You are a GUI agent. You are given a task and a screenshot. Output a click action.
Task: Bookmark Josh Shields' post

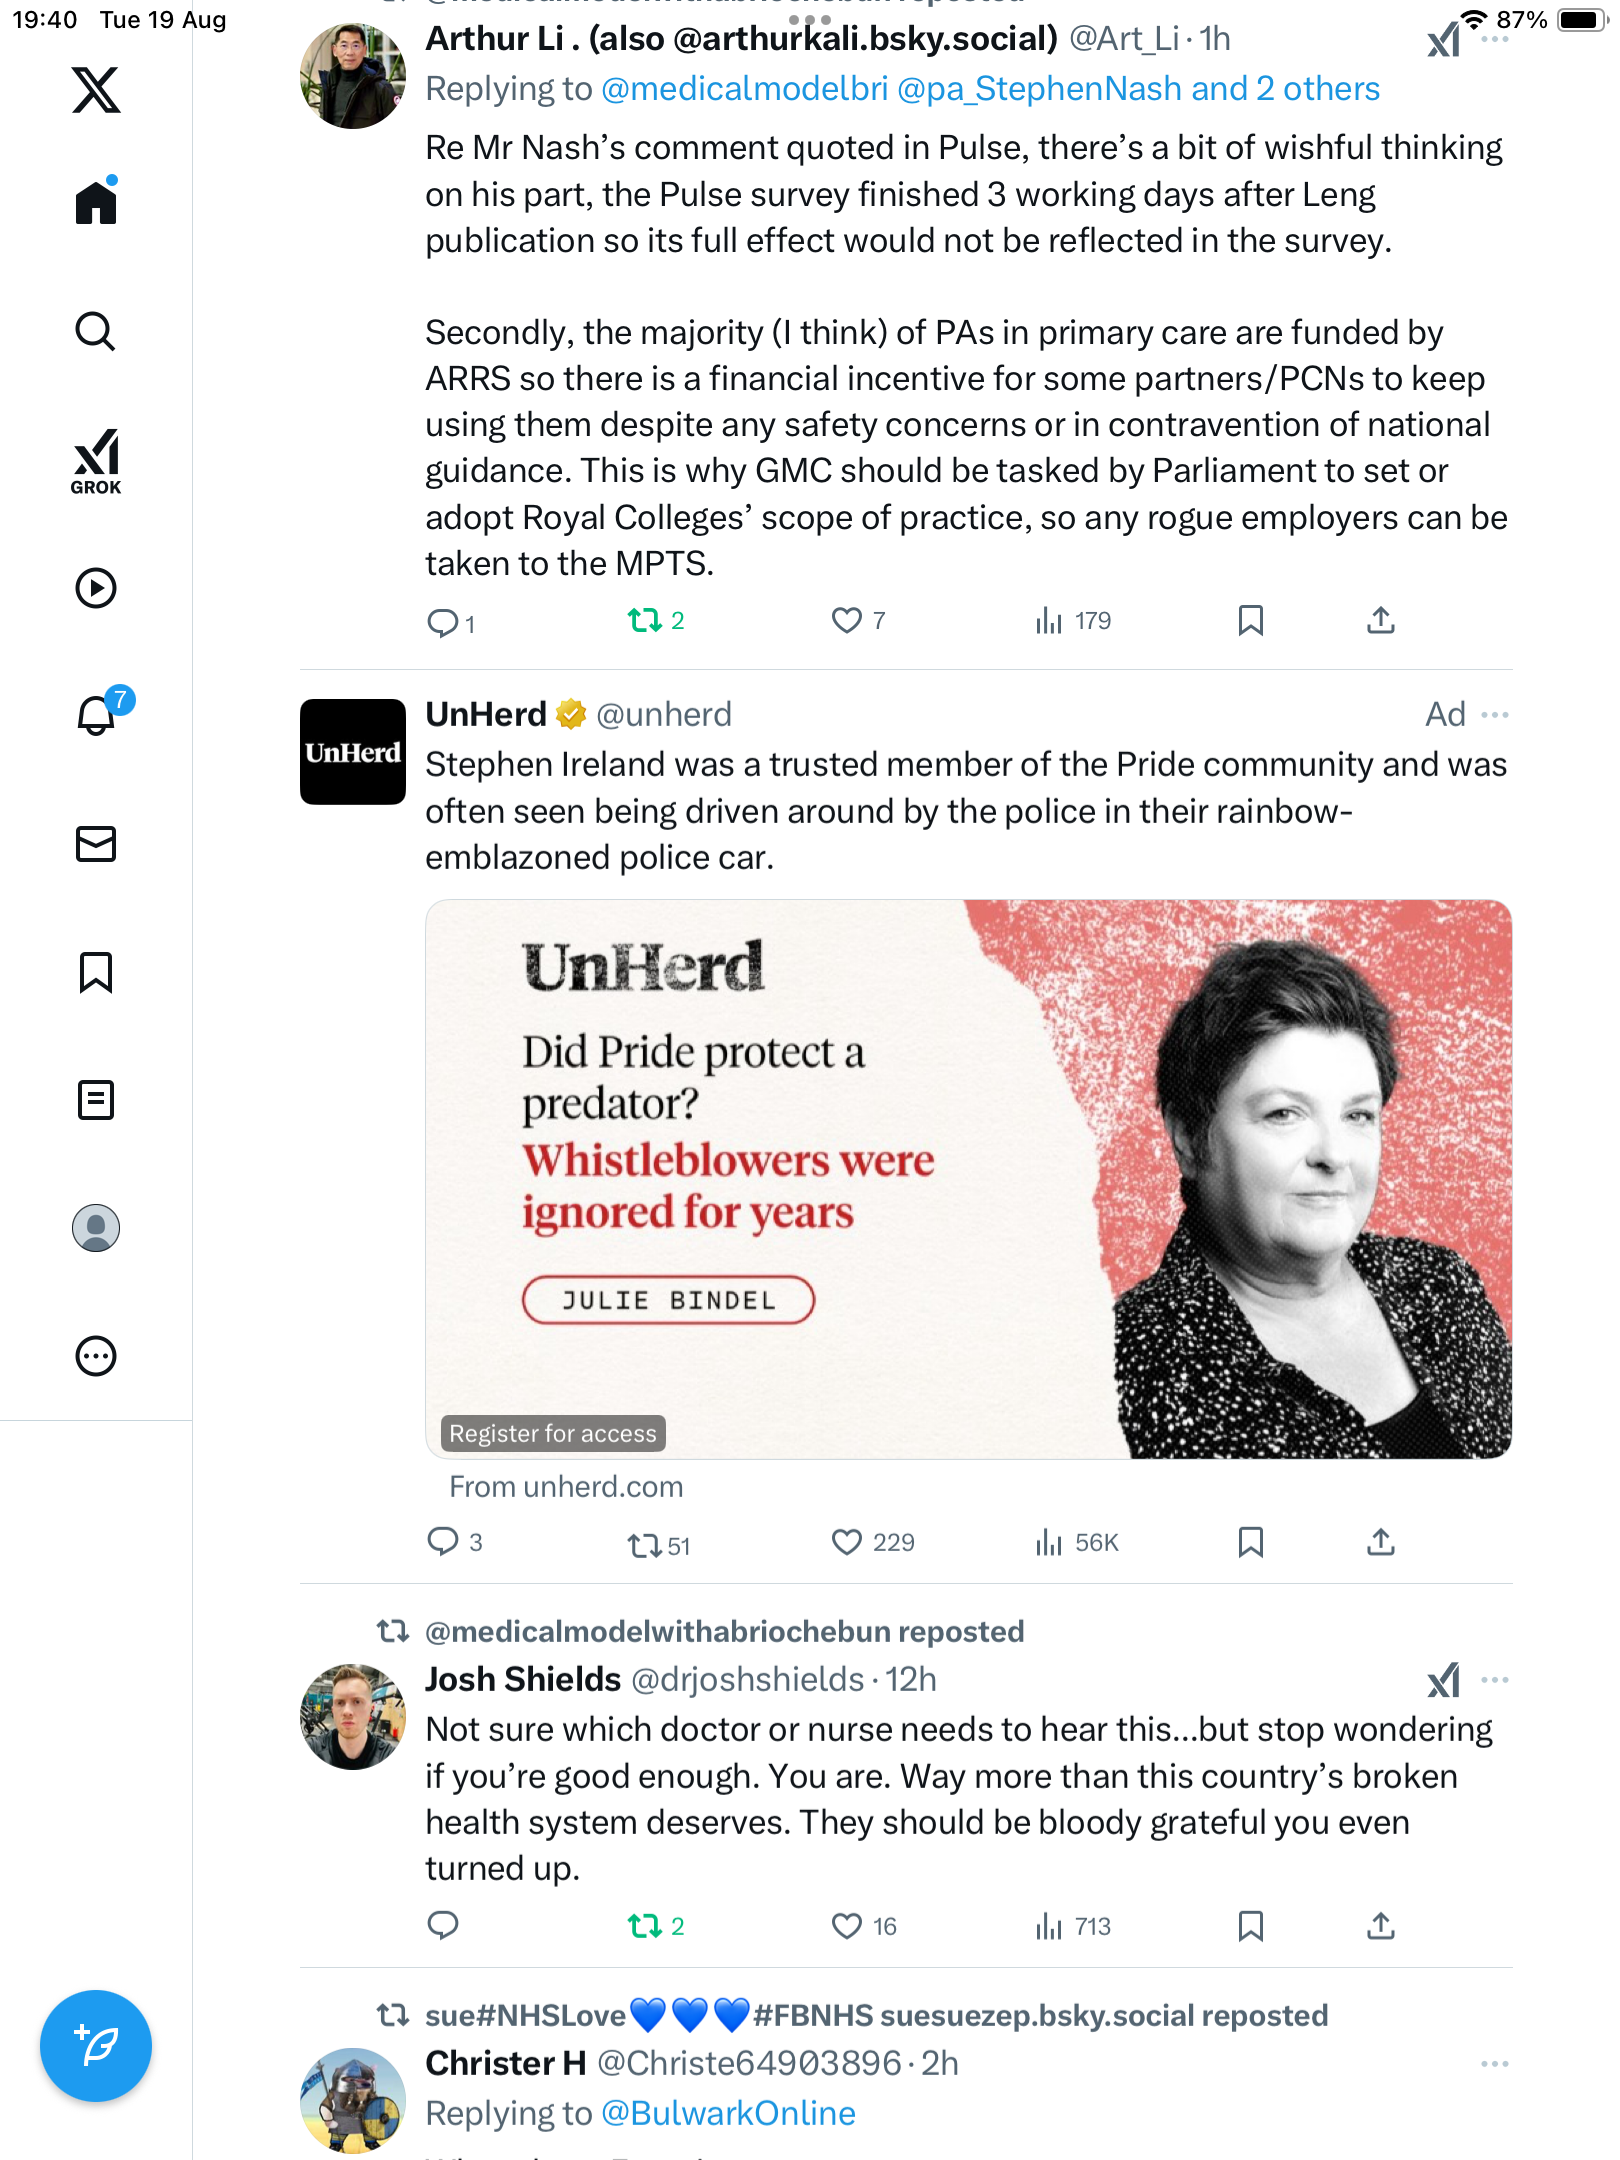[1250, 1926]
